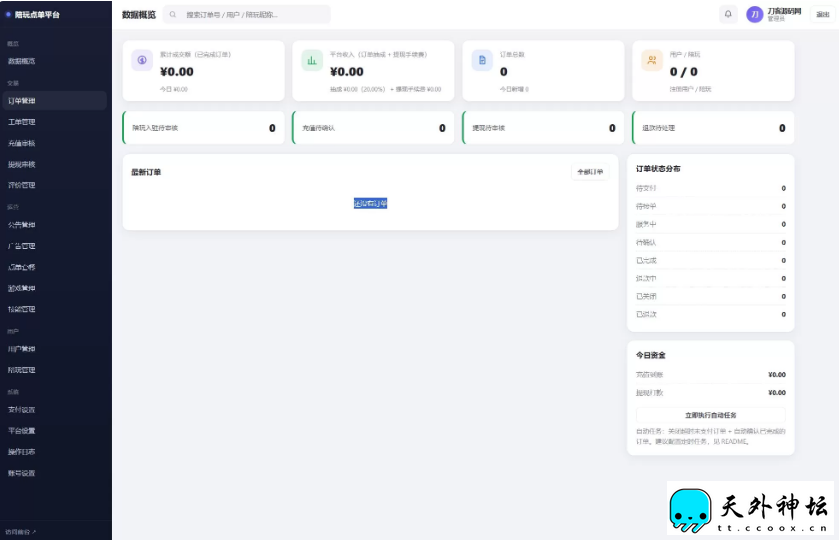
Task: Open the 退款待处理 pending card
Action: click(713, 128)
